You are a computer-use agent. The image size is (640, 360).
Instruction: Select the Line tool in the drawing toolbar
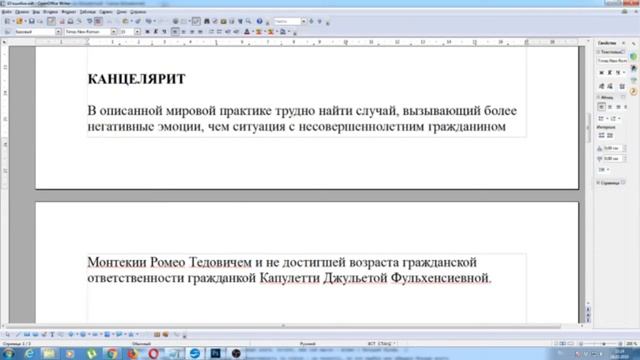[x=18, y=335]
